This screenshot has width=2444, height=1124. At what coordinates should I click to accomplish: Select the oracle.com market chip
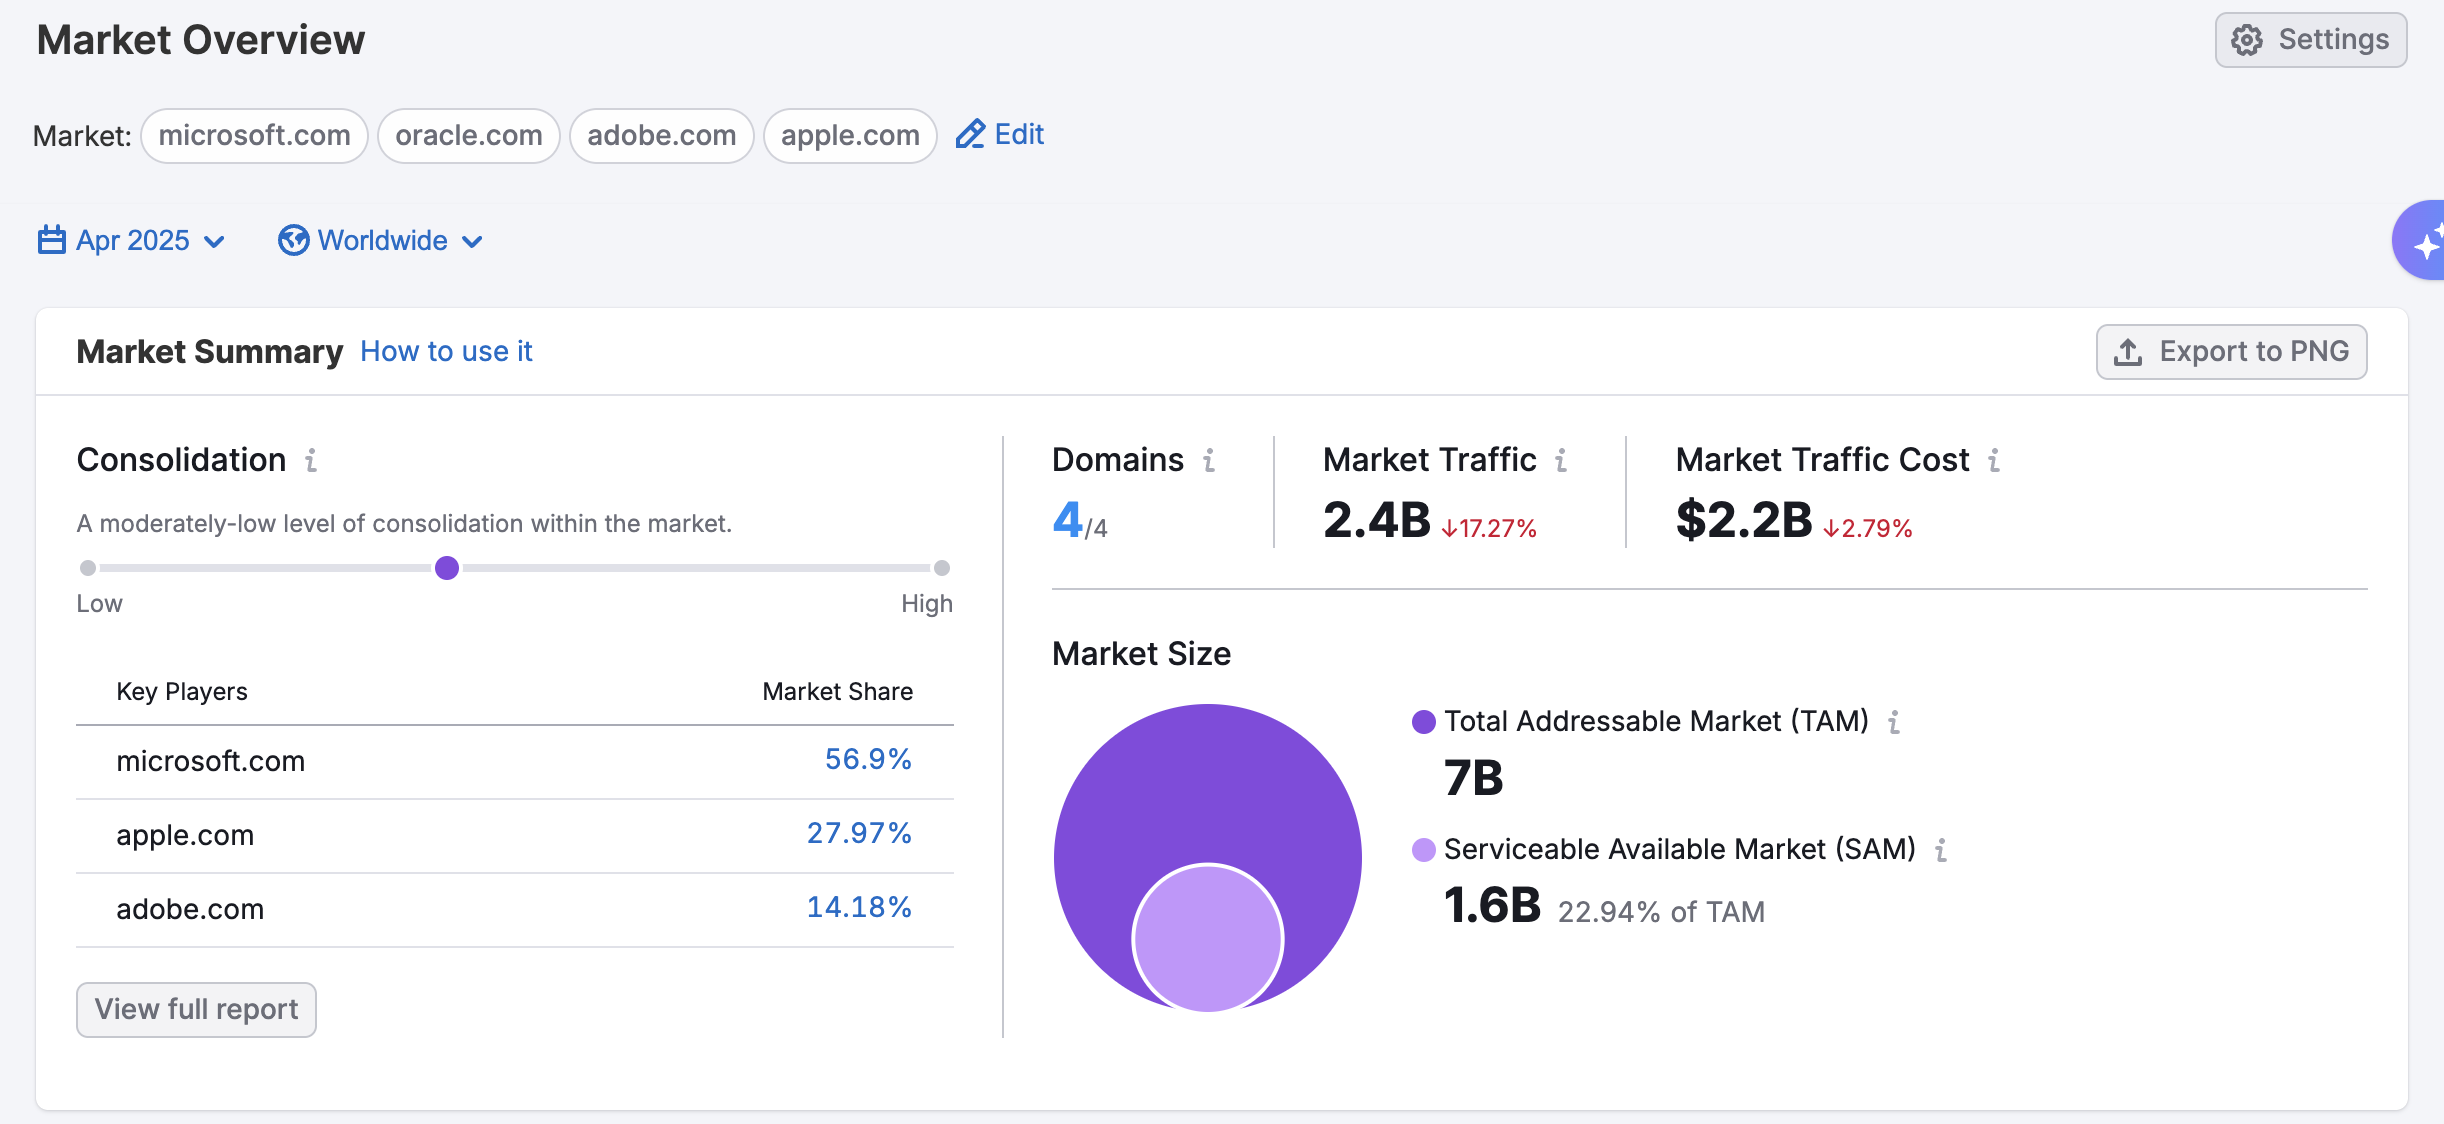coord(468,136)
